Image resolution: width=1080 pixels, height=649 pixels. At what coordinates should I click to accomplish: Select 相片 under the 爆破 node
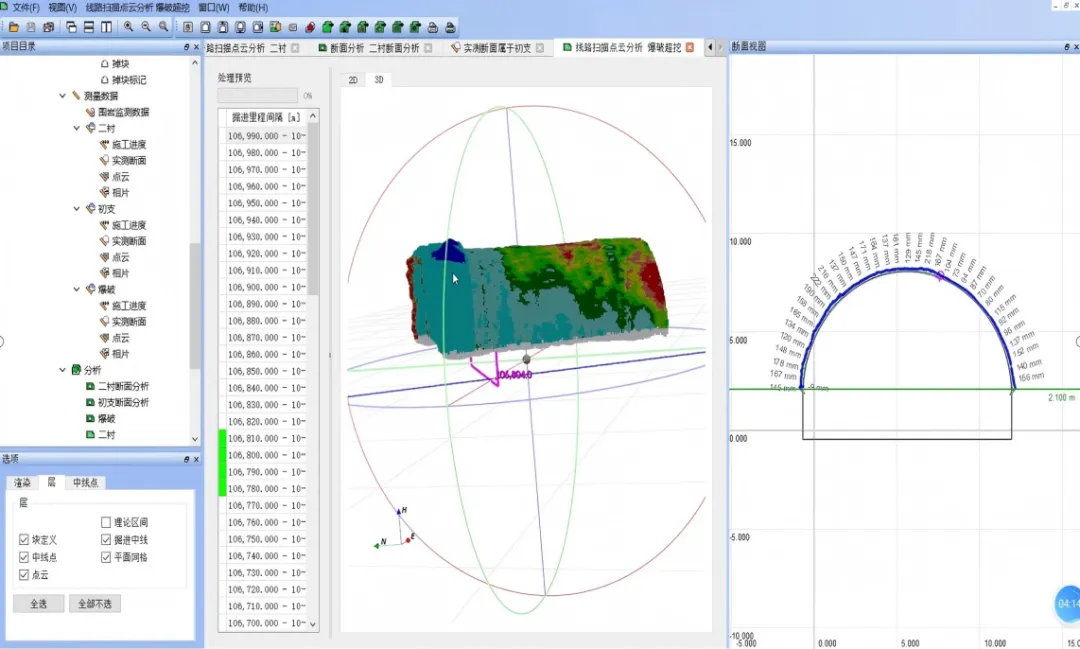click(x=121, y=353)
